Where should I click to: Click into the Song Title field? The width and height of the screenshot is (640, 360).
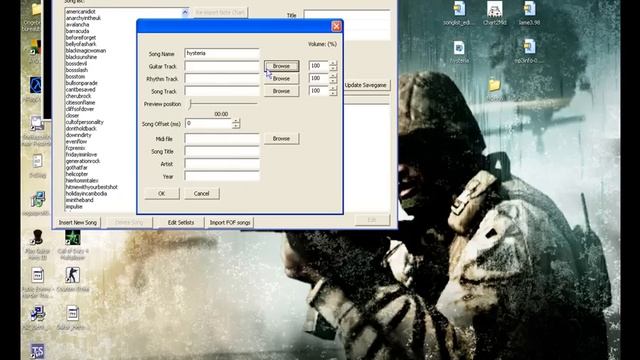[222, 151]
